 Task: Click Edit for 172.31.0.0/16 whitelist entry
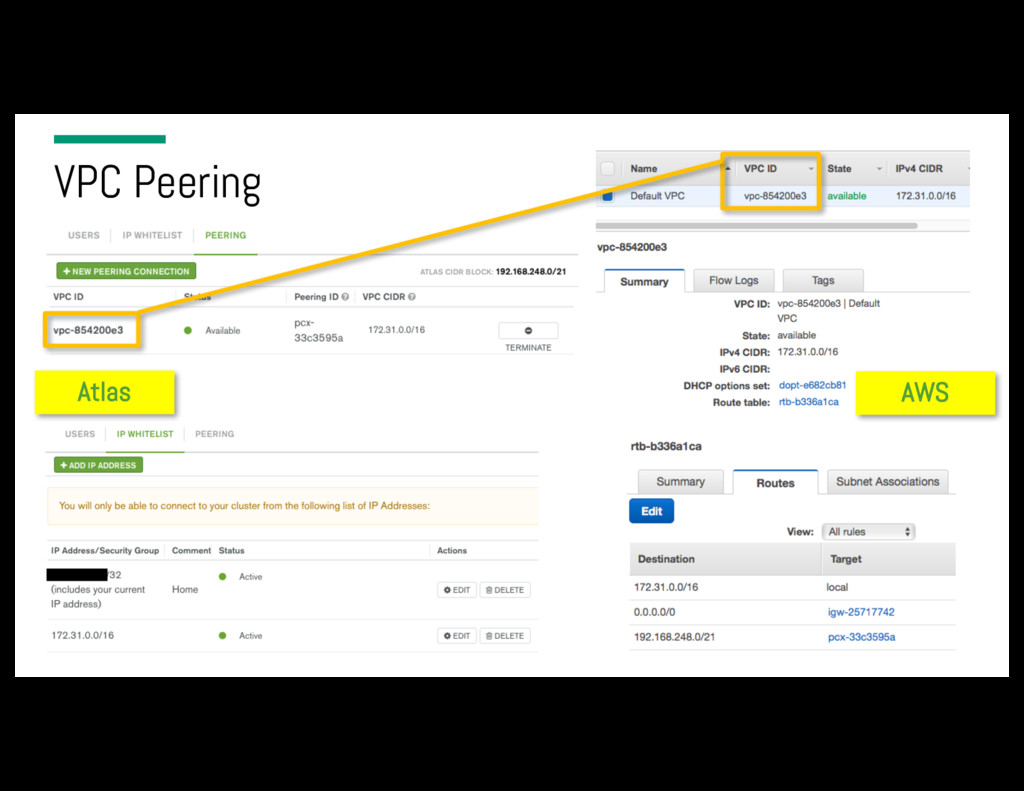pyautogui.click(x=456, y=636)
